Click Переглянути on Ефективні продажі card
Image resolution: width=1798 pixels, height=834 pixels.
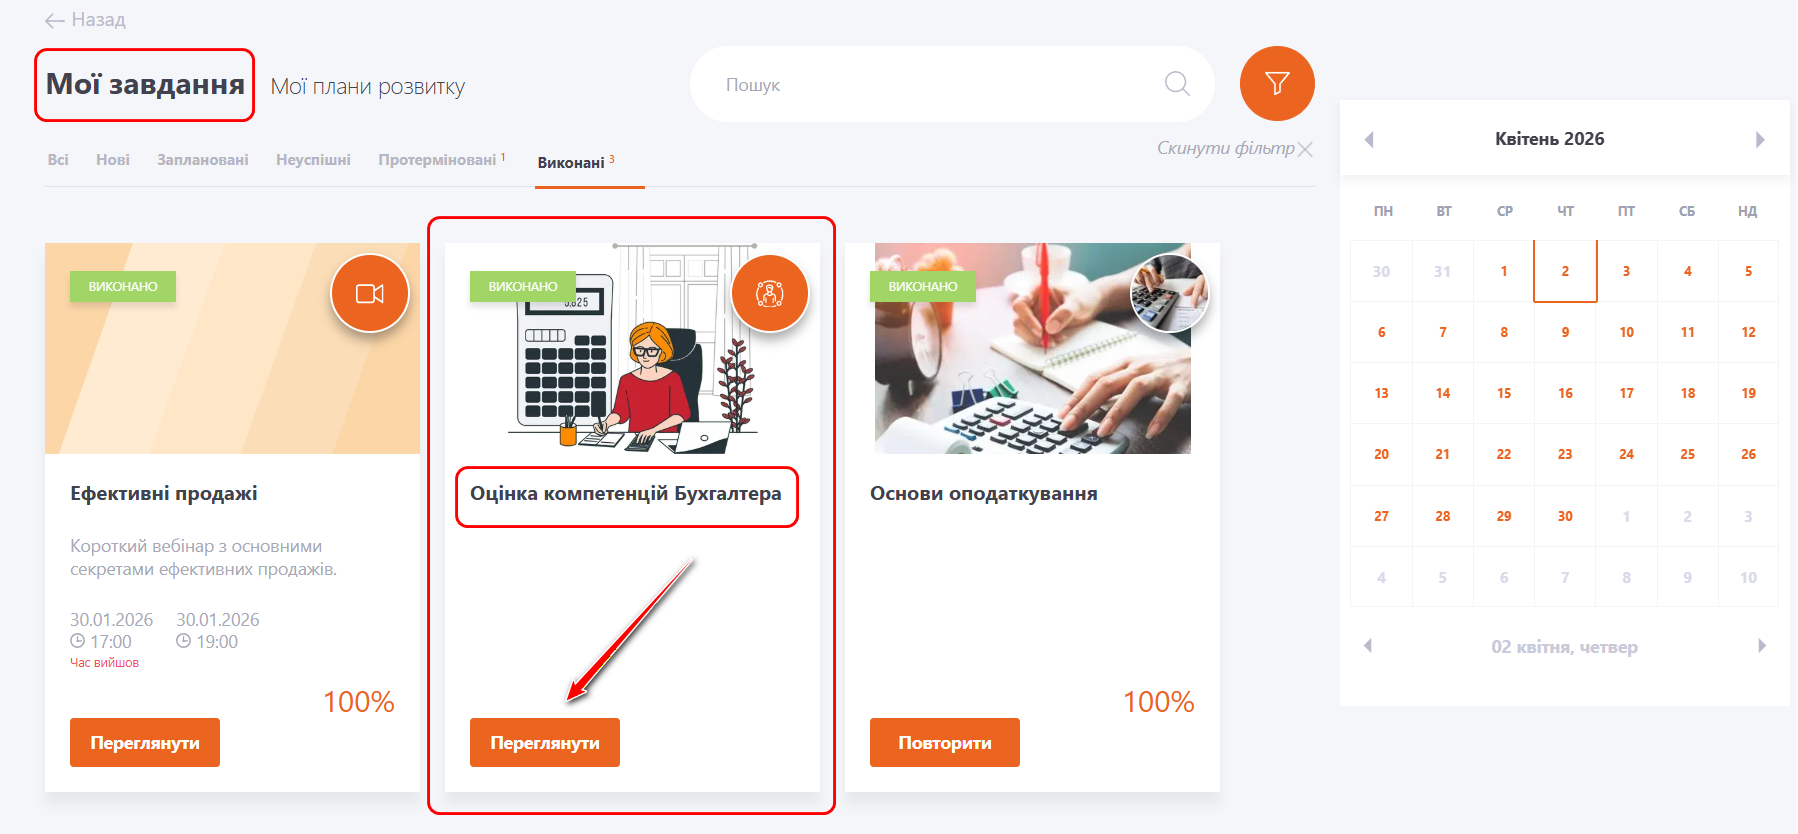pyautogui.click(x=145, y=743)
